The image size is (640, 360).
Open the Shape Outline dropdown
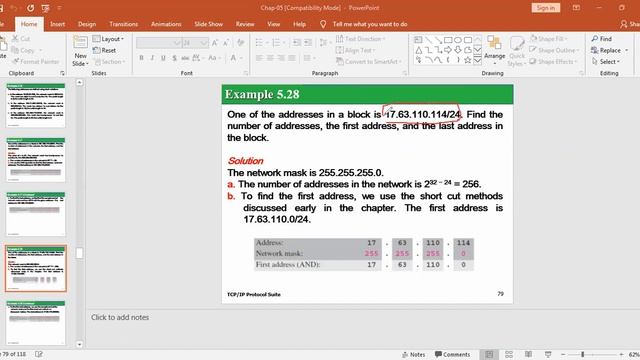(554, 50)
